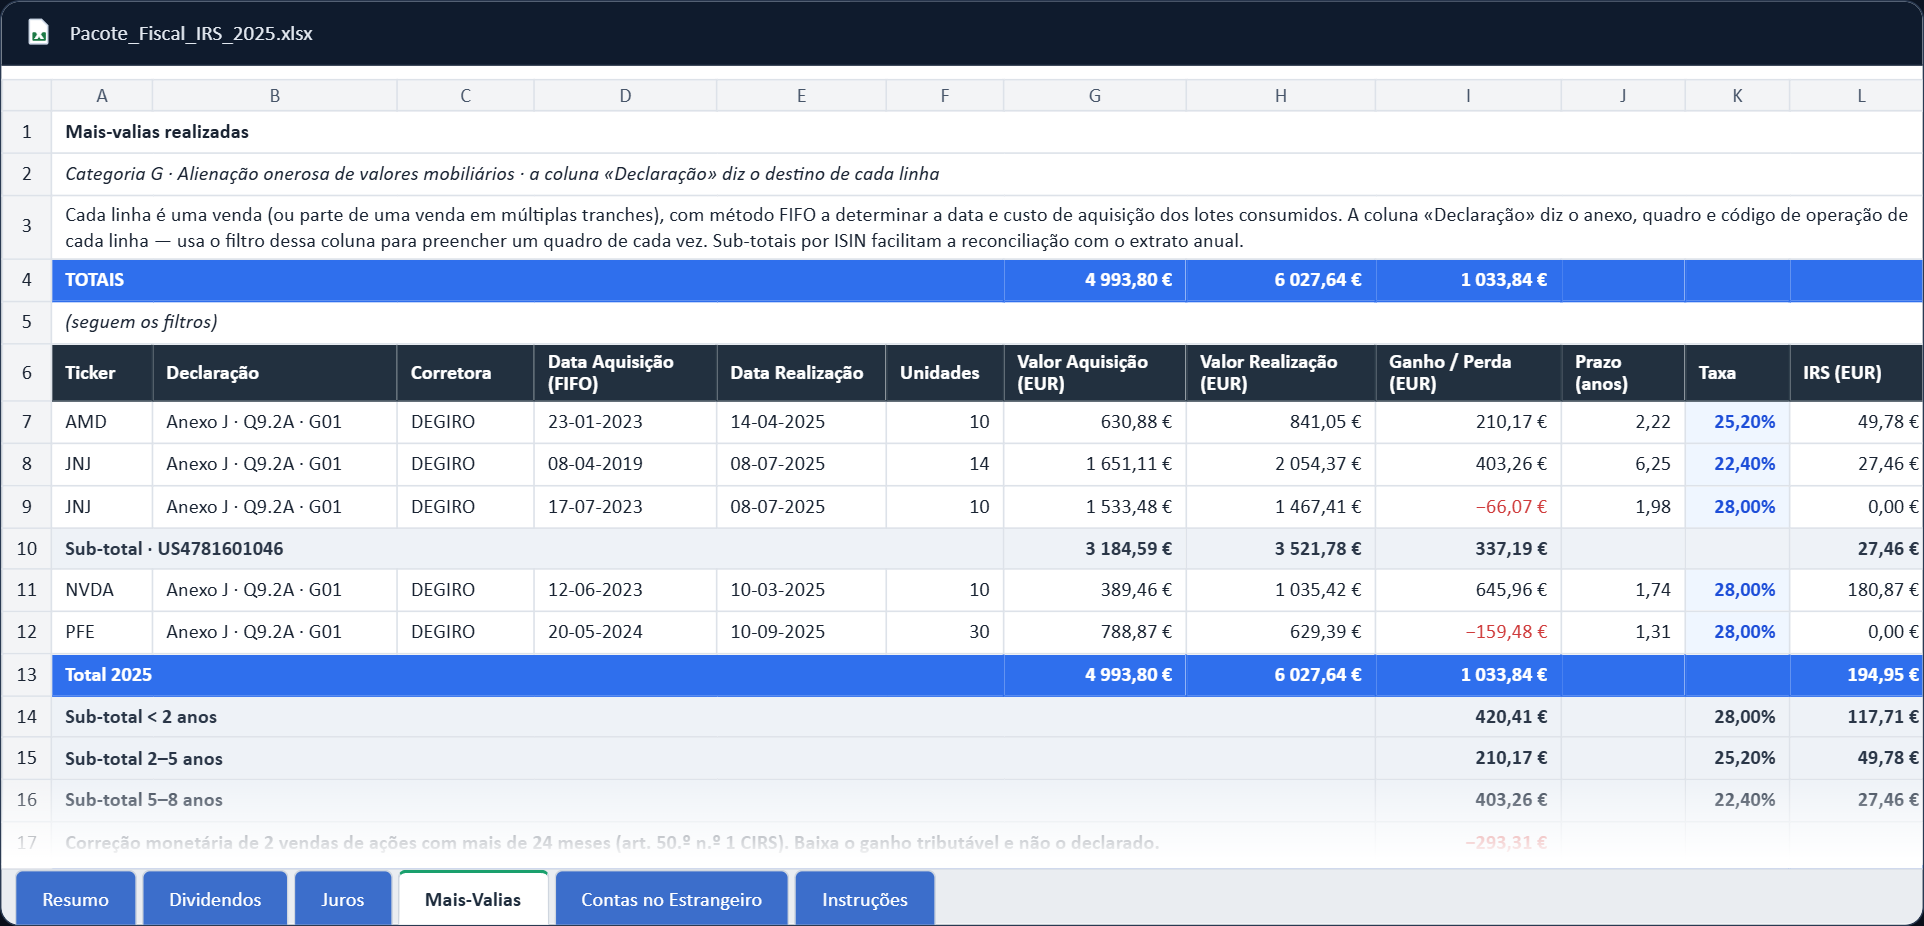This screenshot has height=926, width=1924.
Task: Select column G header
Action: point(1095,96)
